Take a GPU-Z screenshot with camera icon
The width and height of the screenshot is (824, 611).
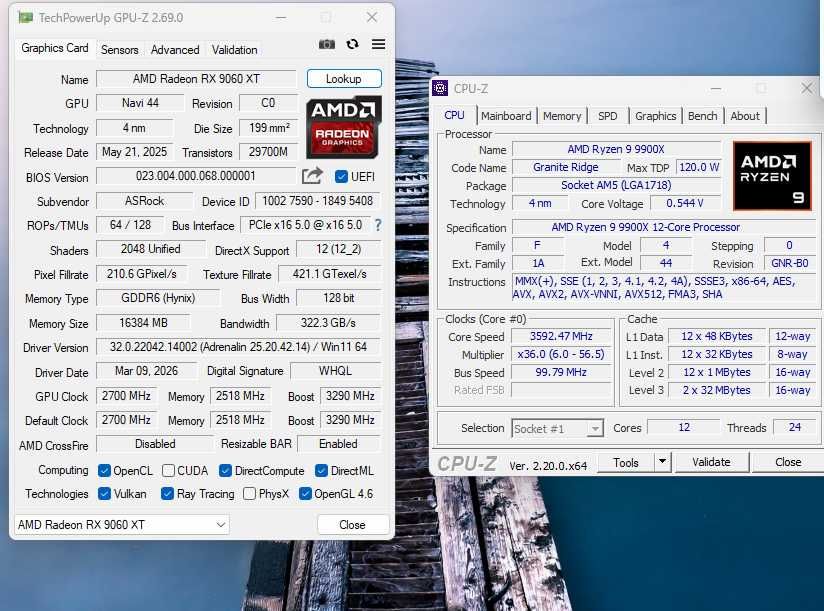click(x=327, y=45)
